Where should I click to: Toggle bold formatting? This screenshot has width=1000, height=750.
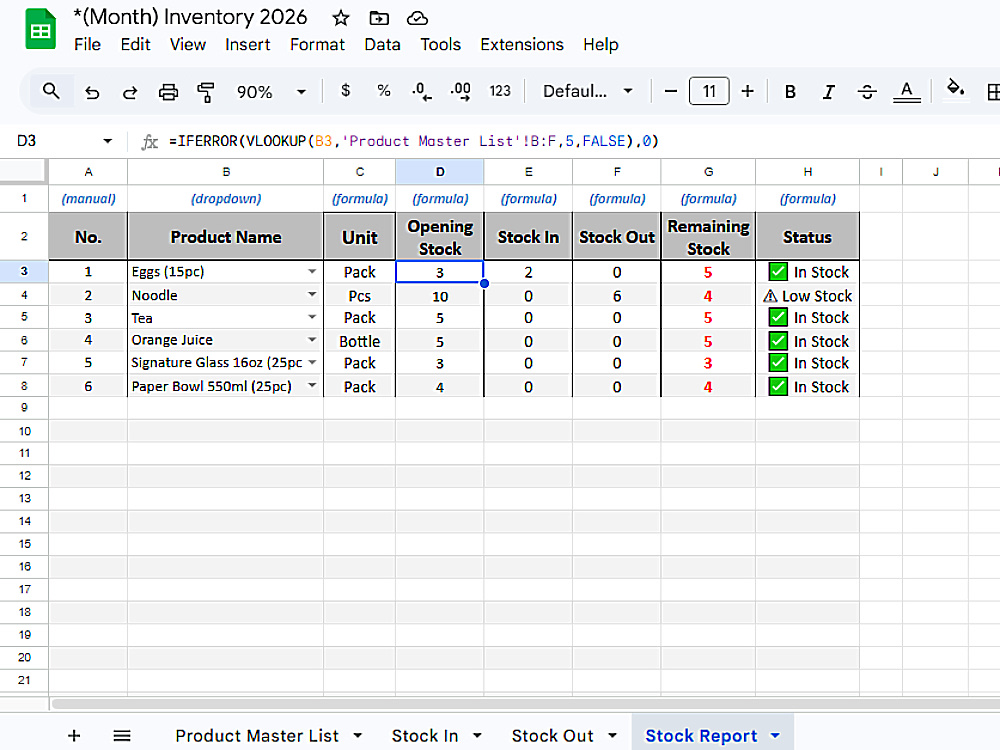790,92
